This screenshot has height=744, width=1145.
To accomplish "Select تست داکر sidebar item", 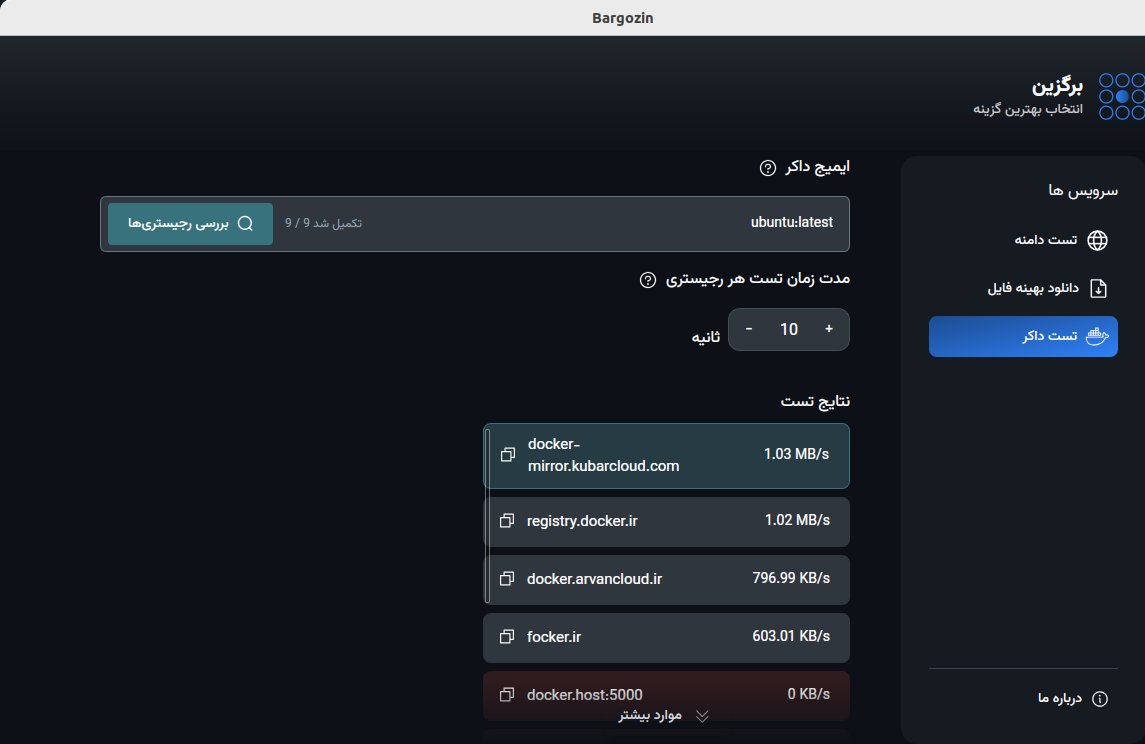I will (1024, 336).
